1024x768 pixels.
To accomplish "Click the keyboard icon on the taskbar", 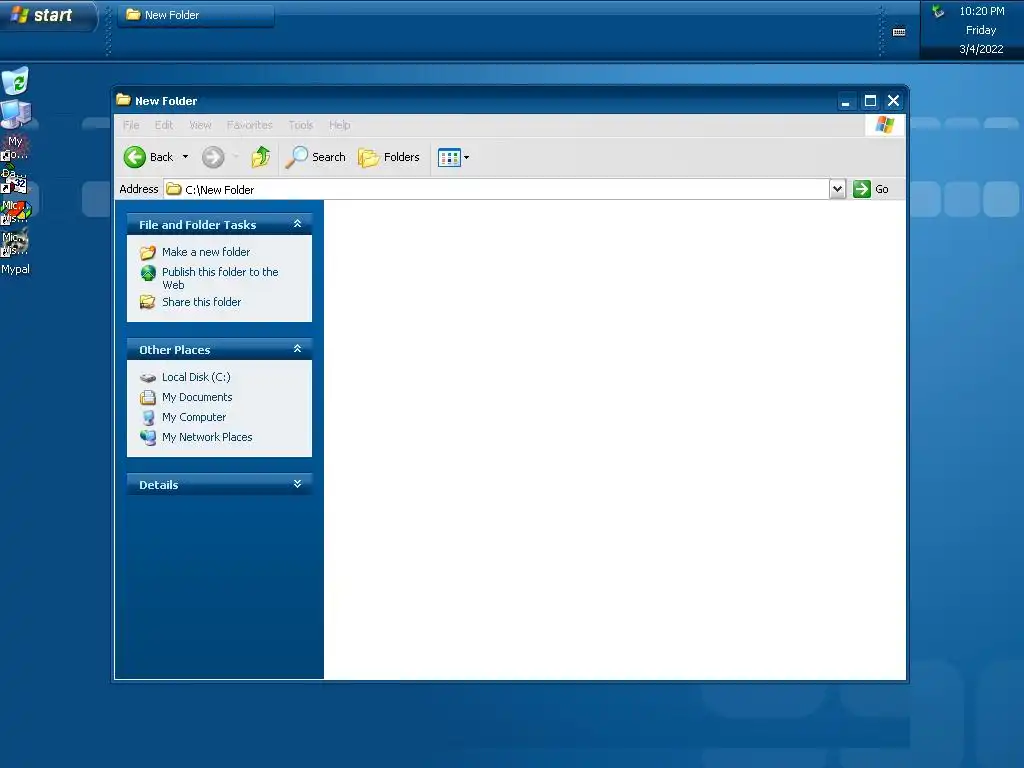I will click(899, 31).
